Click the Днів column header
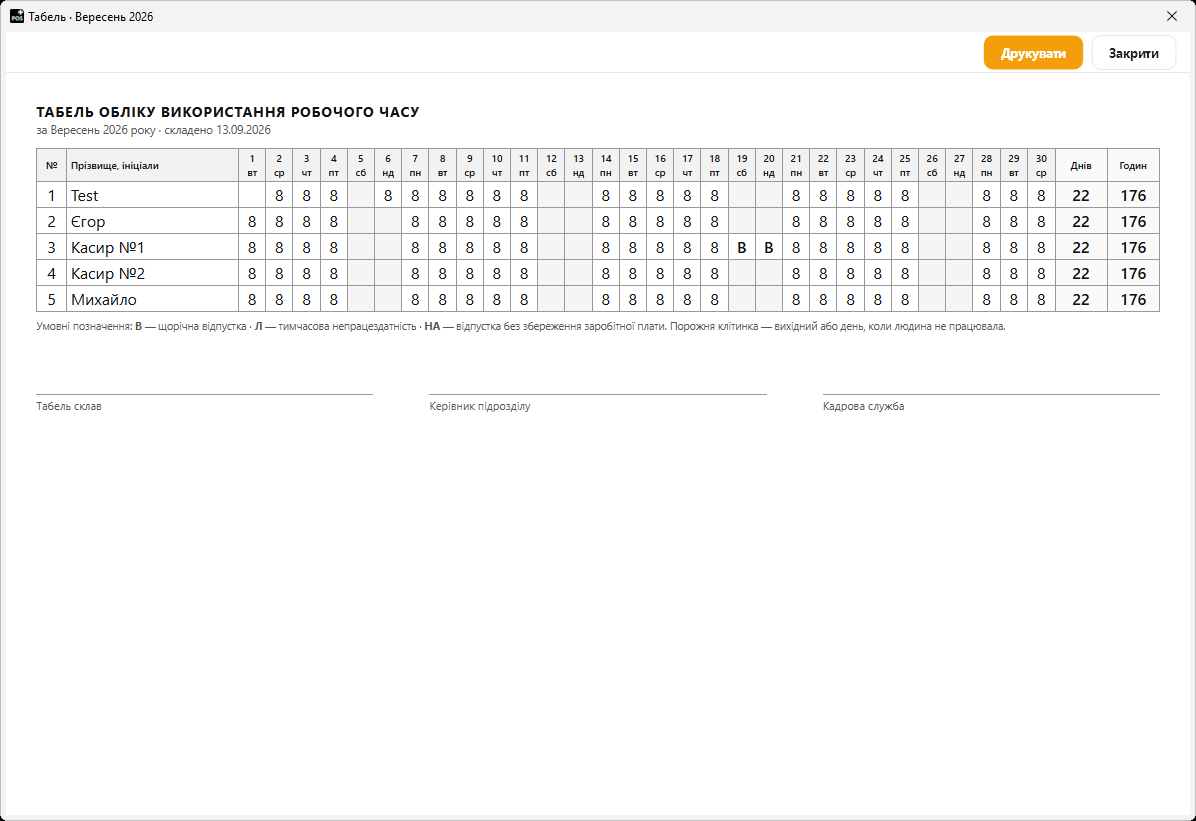This screenshot has width=1196, height=821. tap(1081, 166)
